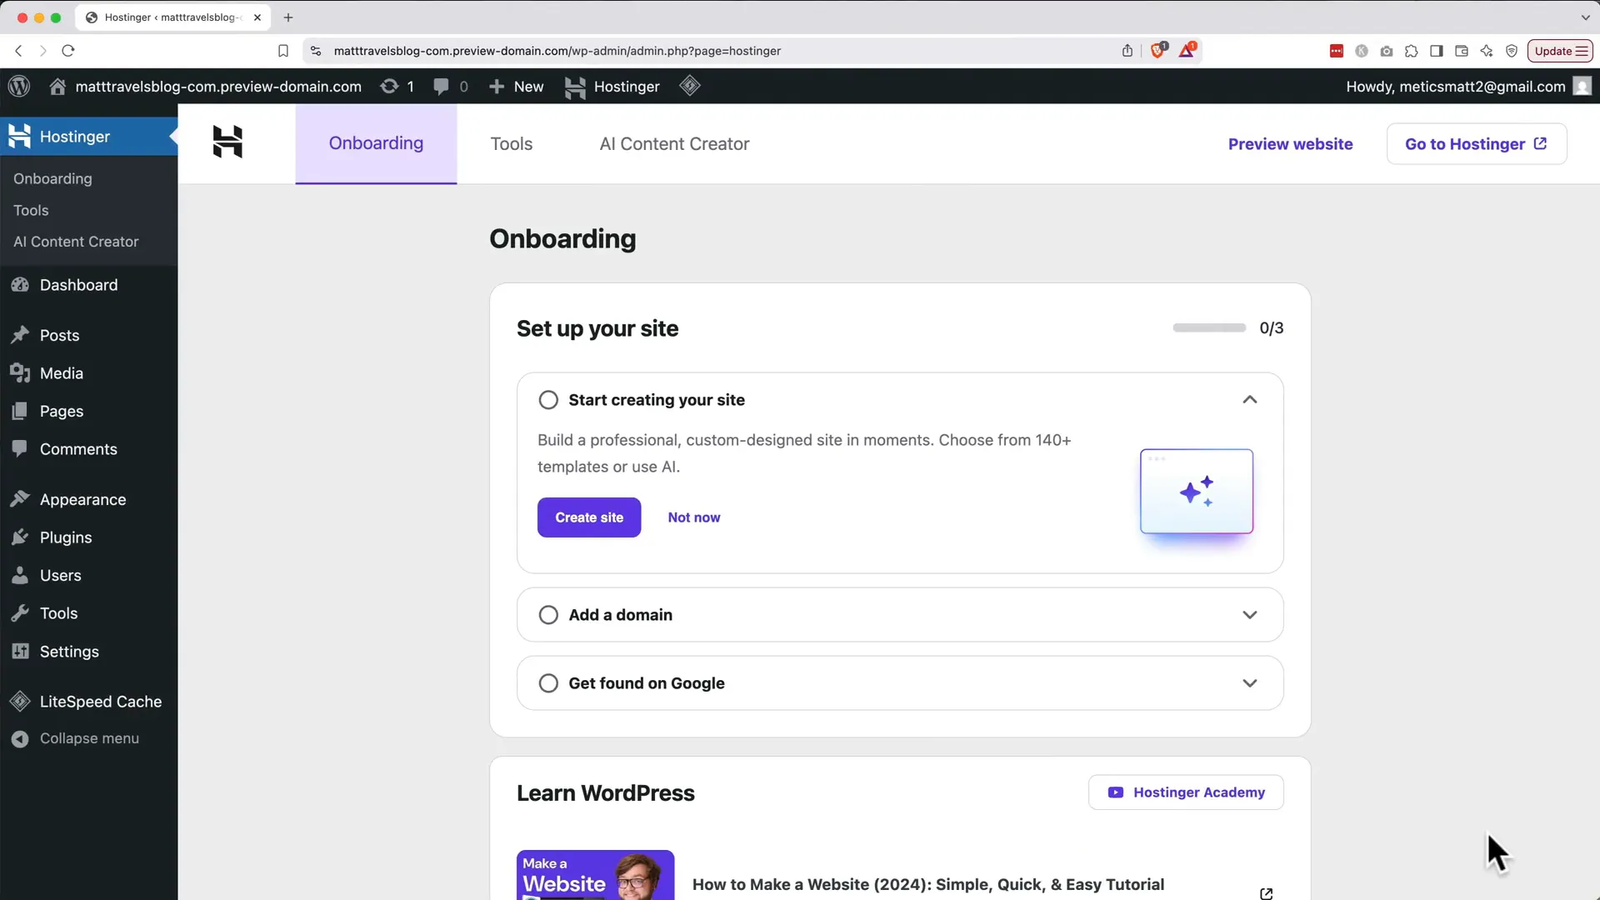Tick the Get found on Google circle

pyautogui.click(x=548, y=683)
